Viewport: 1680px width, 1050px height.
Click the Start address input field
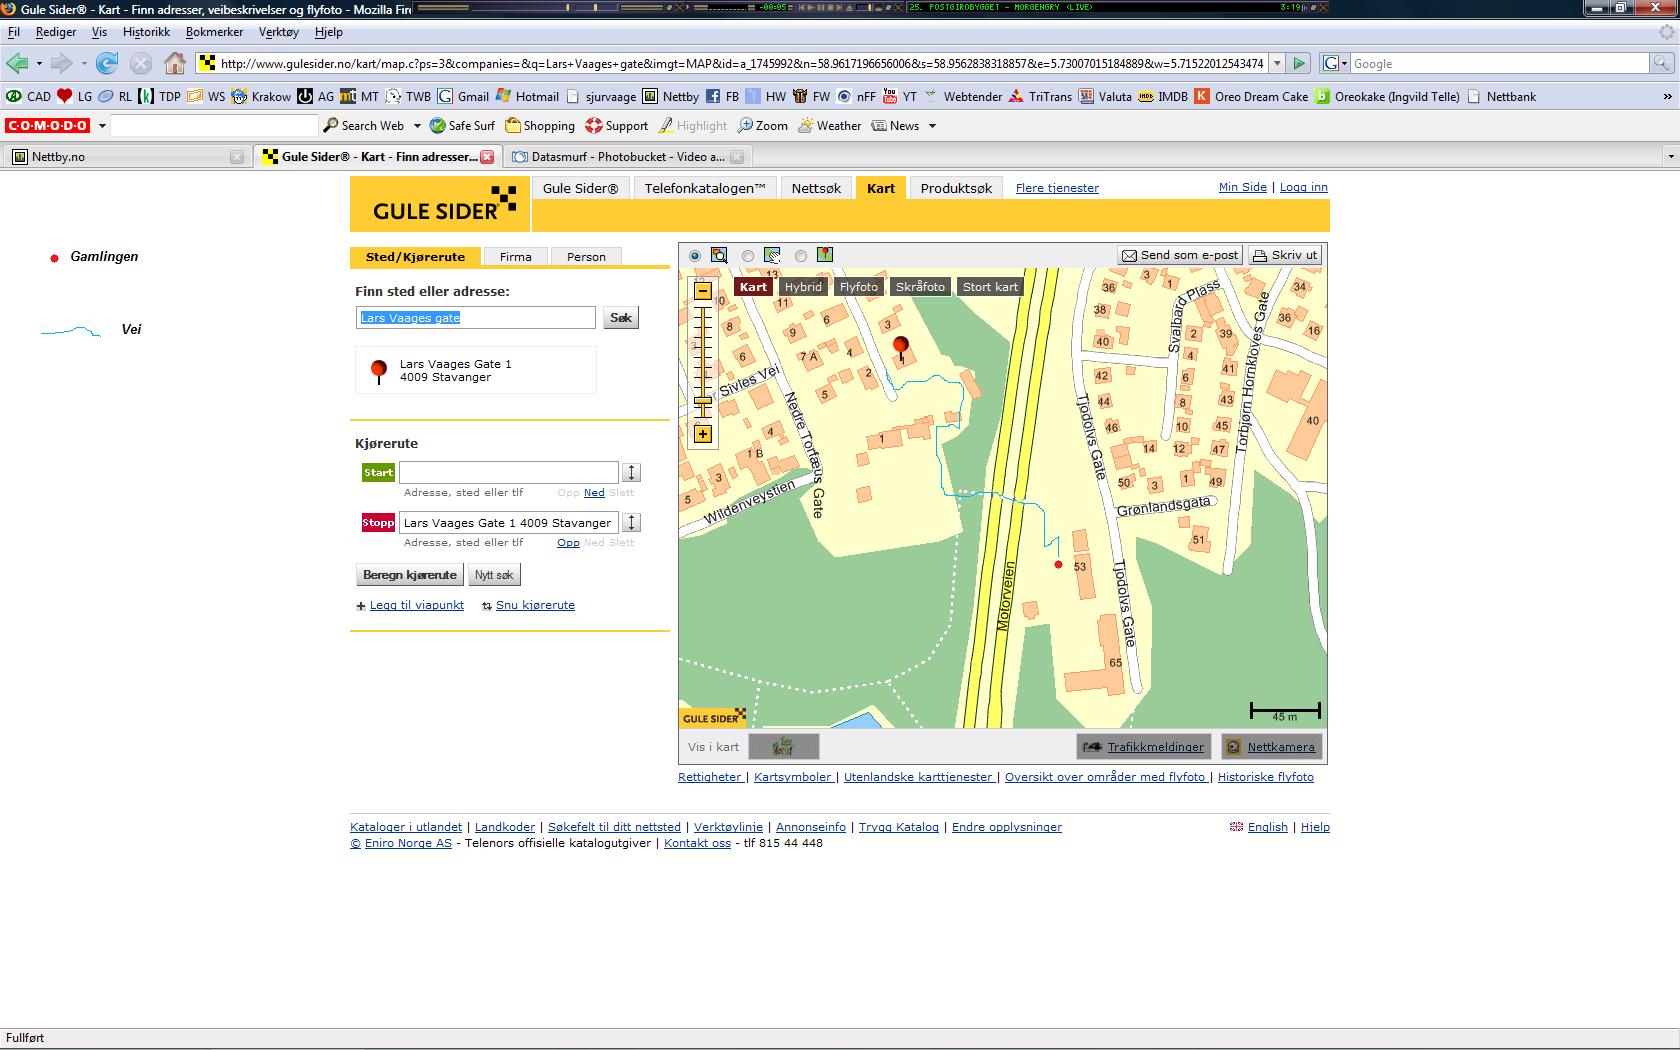pyautogui.click(x=508, y=472)
